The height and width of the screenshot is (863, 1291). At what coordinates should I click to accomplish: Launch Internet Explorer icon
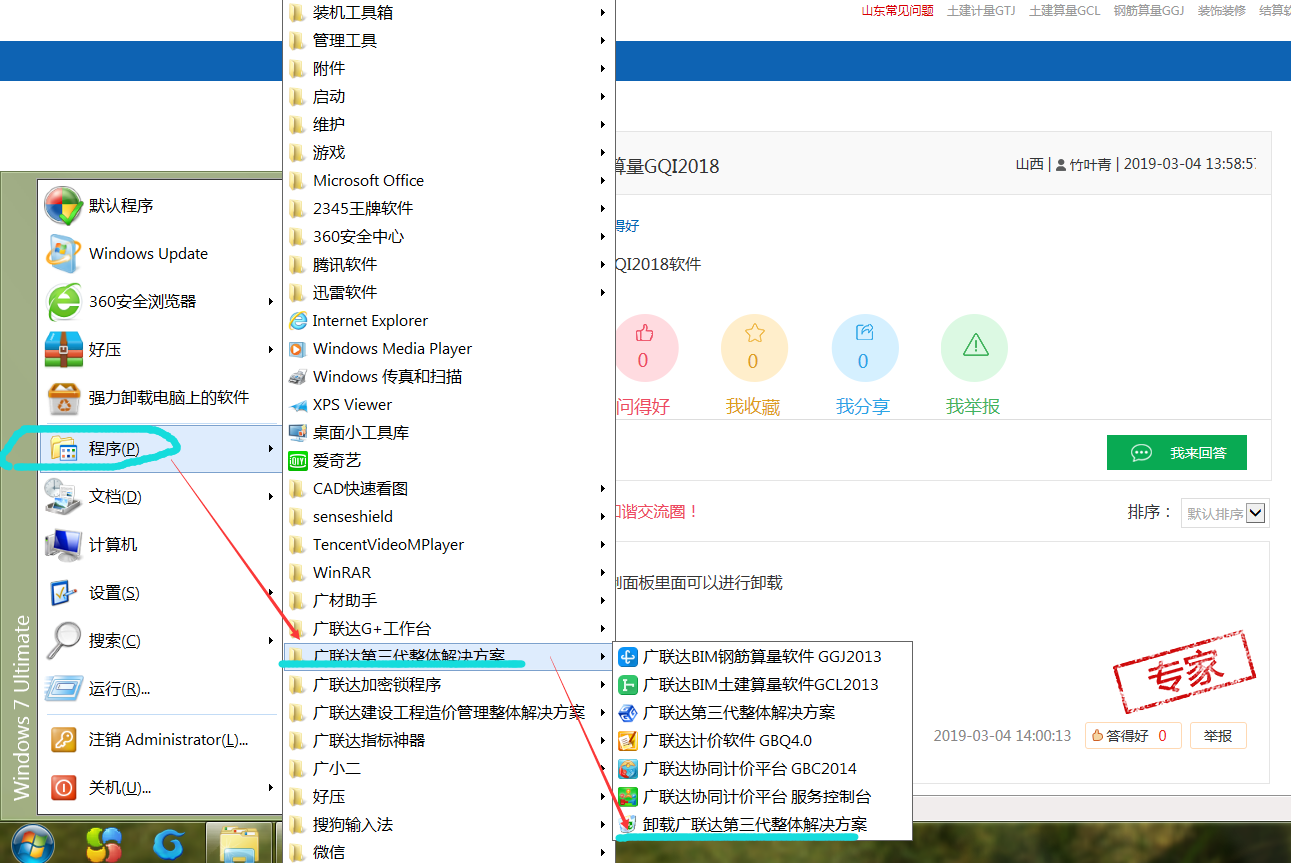[297, 321]
